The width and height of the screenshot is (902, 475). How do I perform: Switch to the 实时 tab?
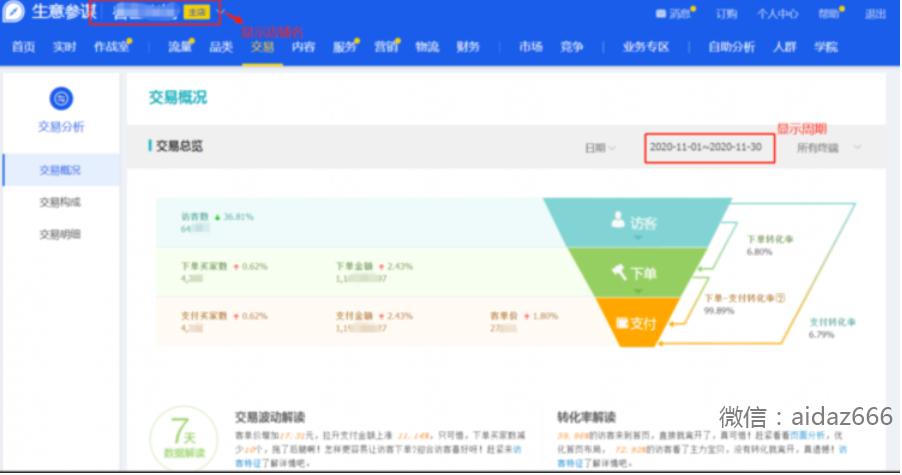64,47
